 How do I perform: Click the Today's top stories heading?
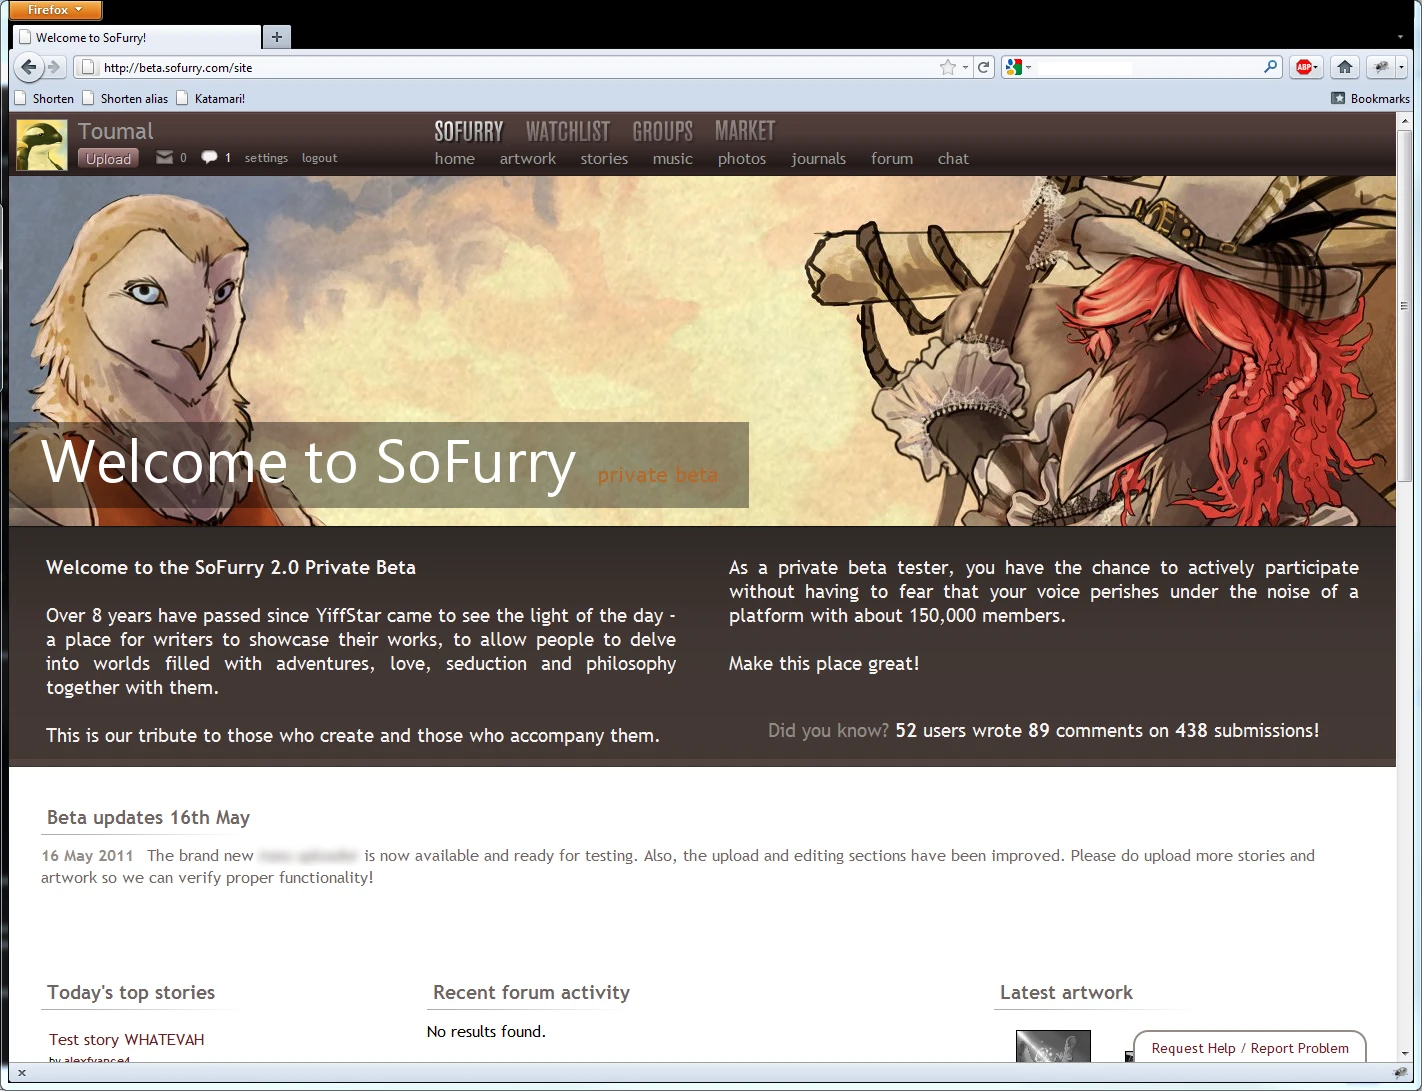[131, 992]
